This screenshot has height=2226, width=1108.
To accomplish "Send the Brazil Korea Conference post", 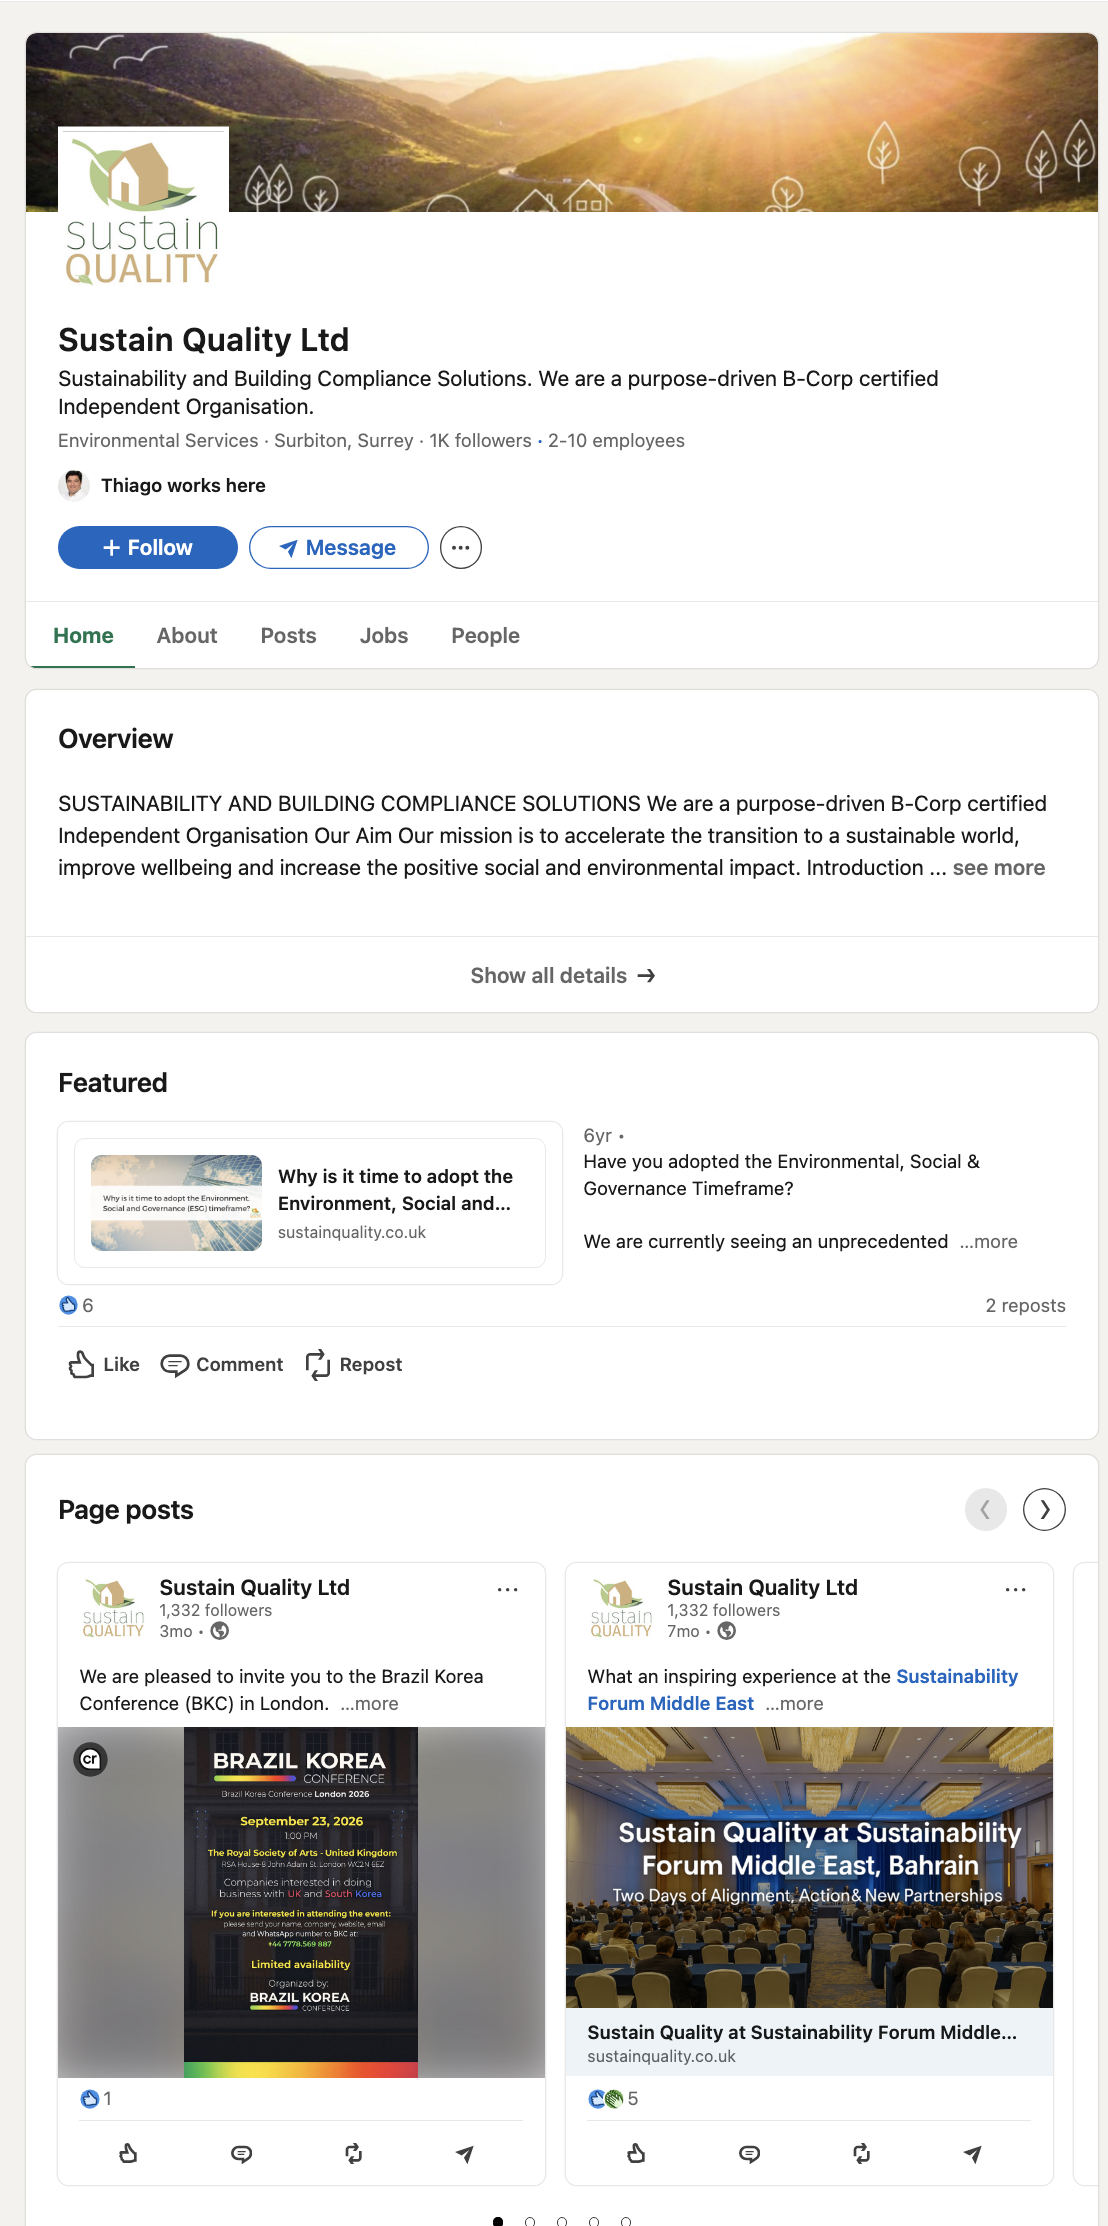I will (x=465, y=2153).
